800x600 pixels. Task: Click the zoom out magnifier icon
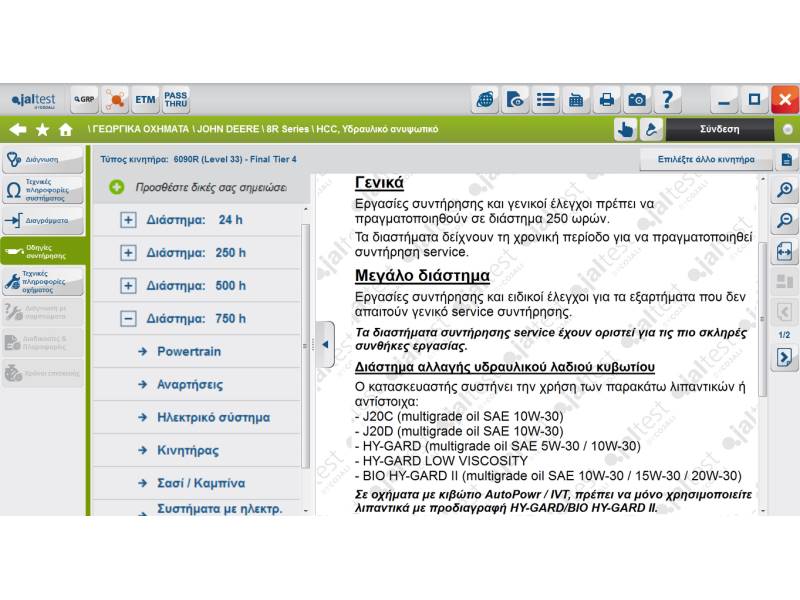click(785, 221)
